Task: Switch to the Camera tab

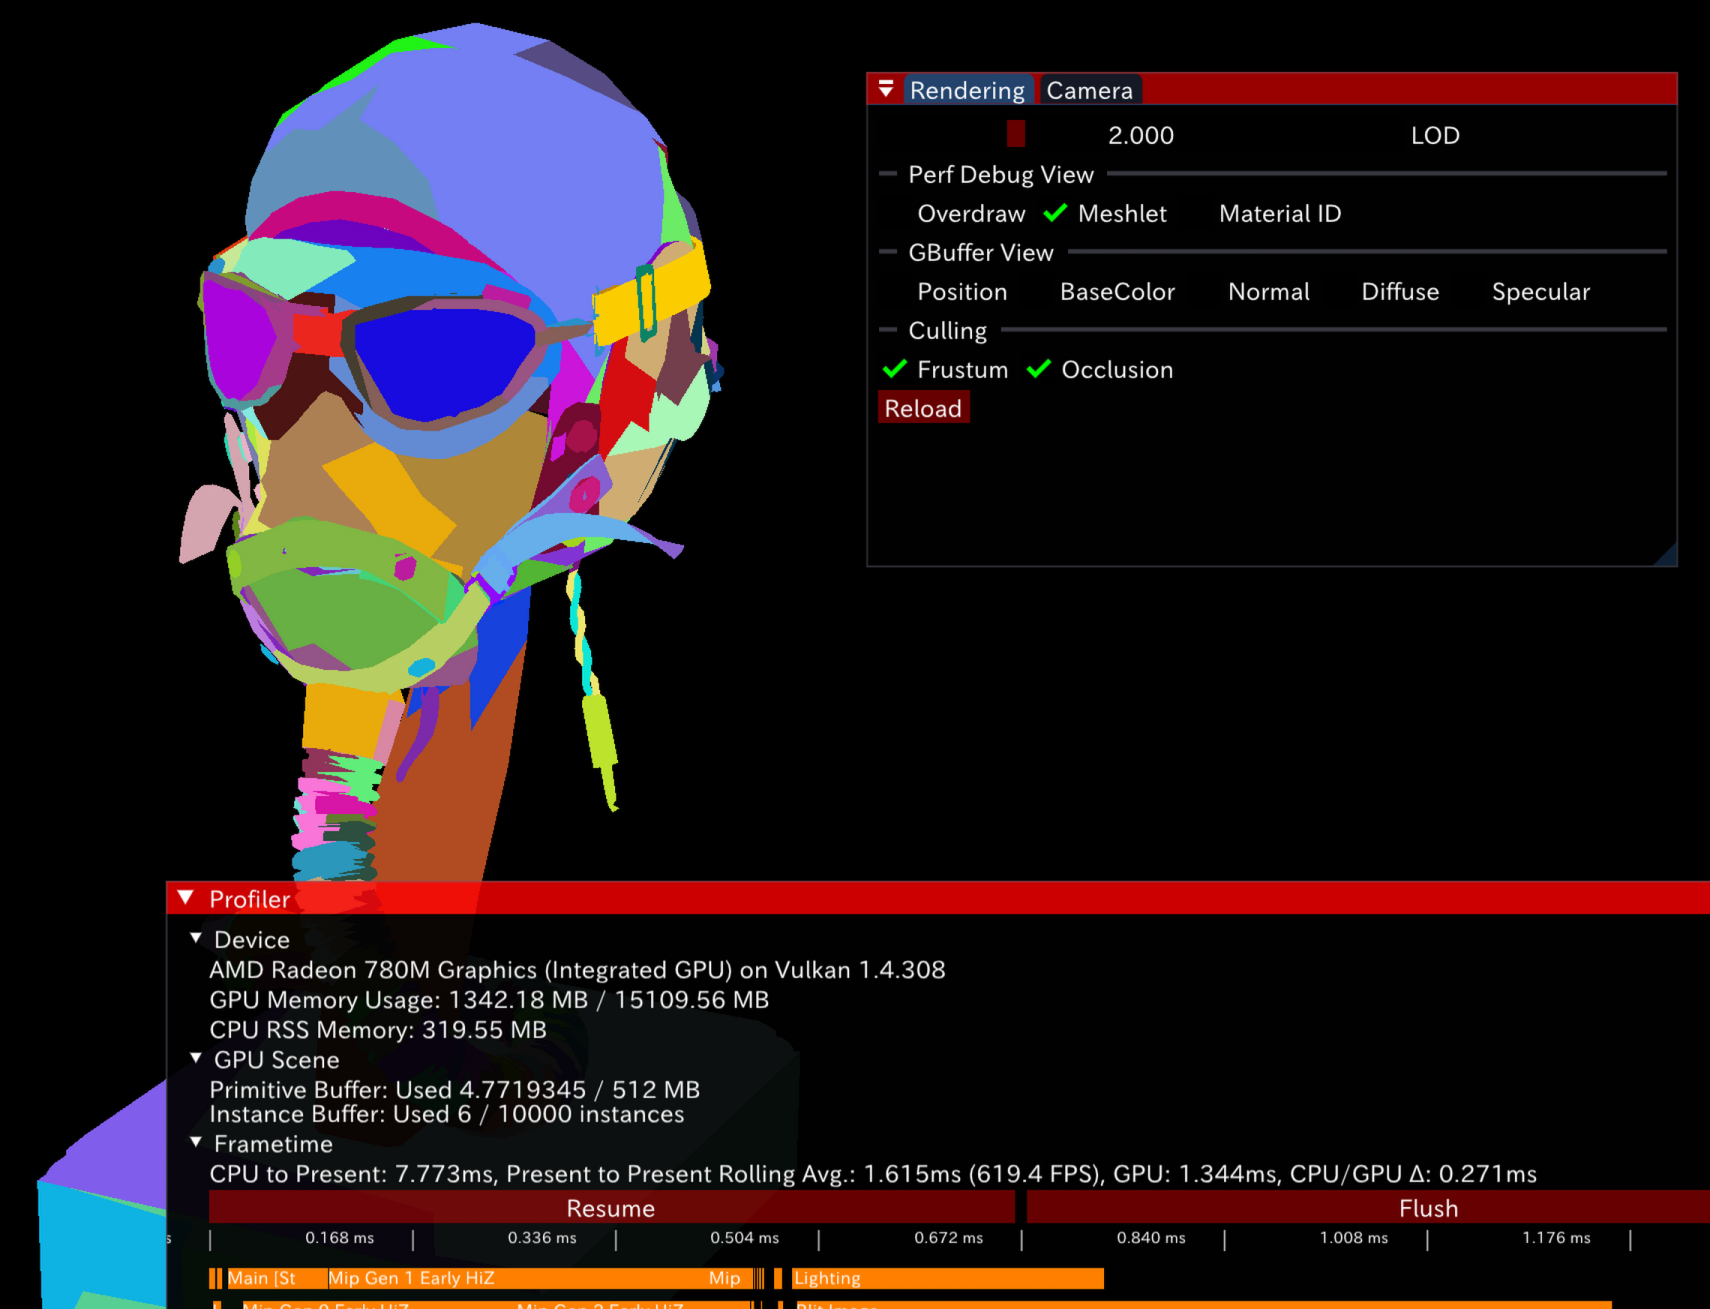Action: tap(1089, 91)
